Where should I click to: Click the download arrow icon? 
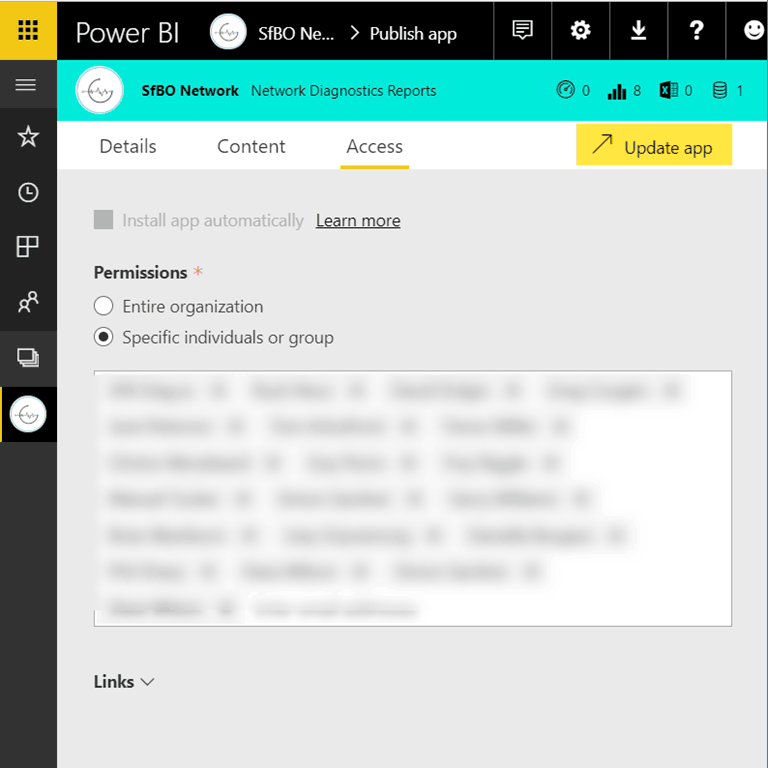click(638, 31)
